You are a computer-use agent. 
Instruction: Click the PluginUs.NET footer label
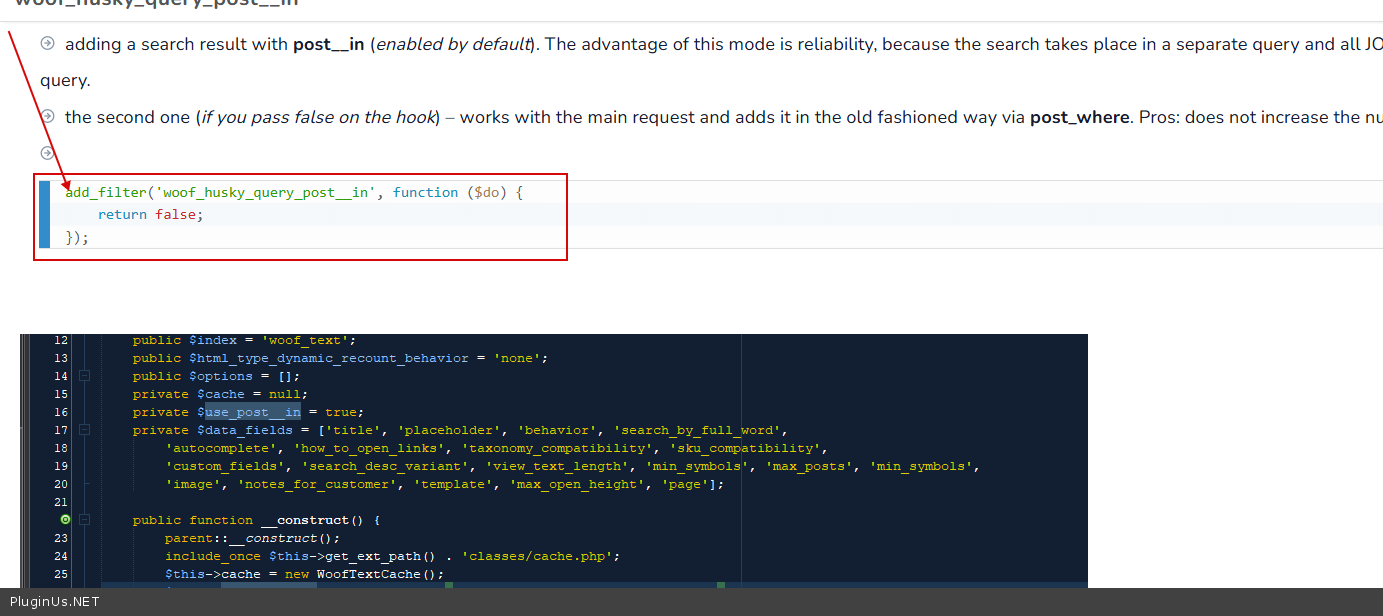click(x=55, y=602)
